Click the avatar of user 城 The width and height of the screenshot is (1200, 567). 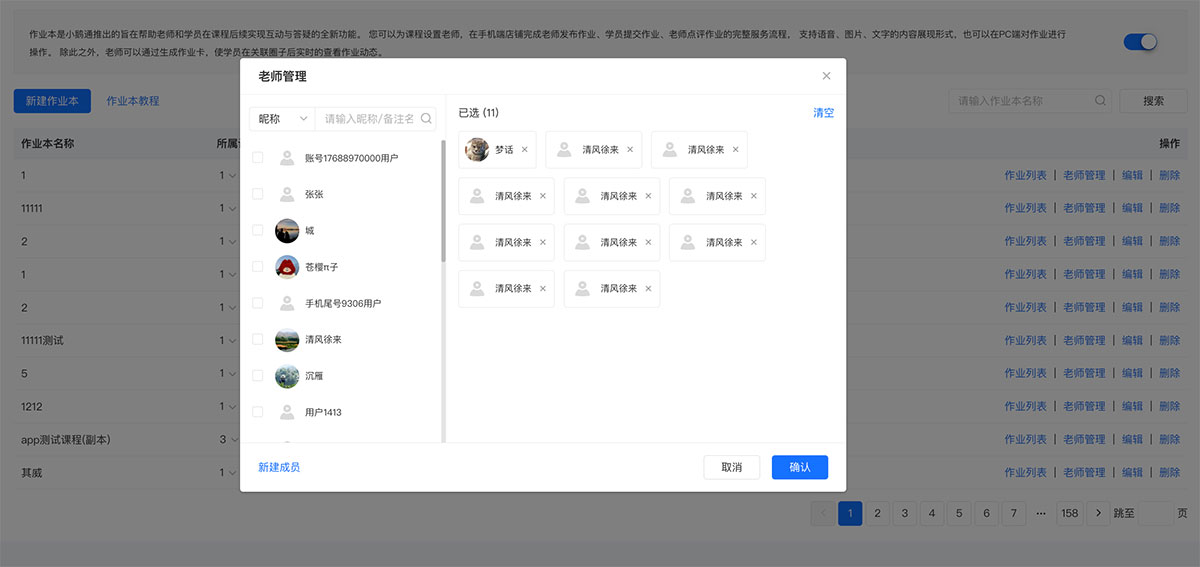[x=287, y=231]
